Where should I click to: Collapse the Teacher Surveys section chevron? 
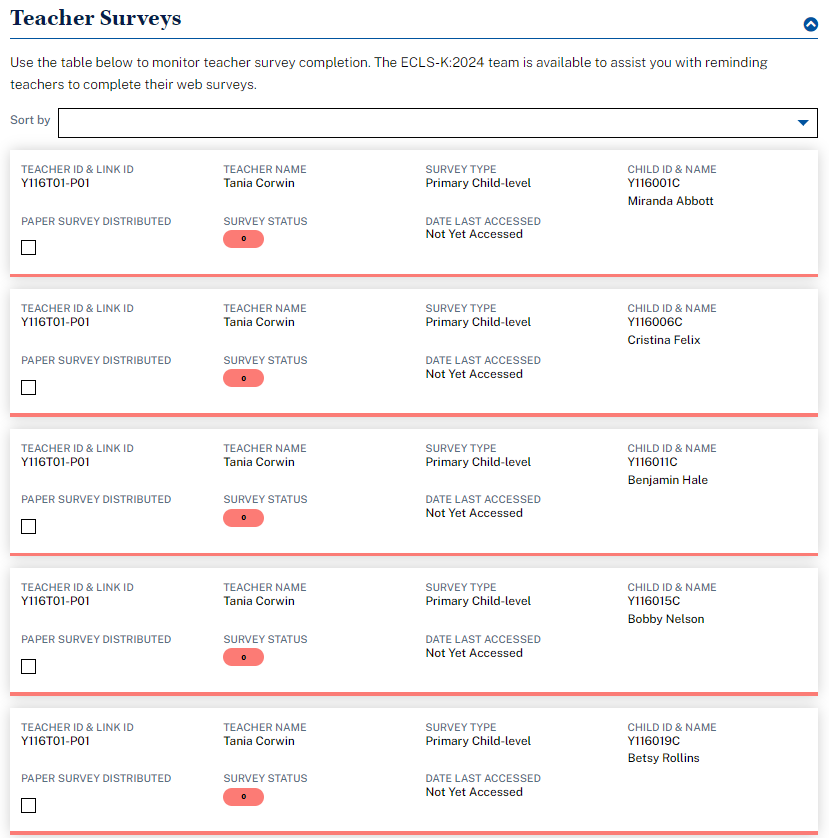click(x=810, y=25)
